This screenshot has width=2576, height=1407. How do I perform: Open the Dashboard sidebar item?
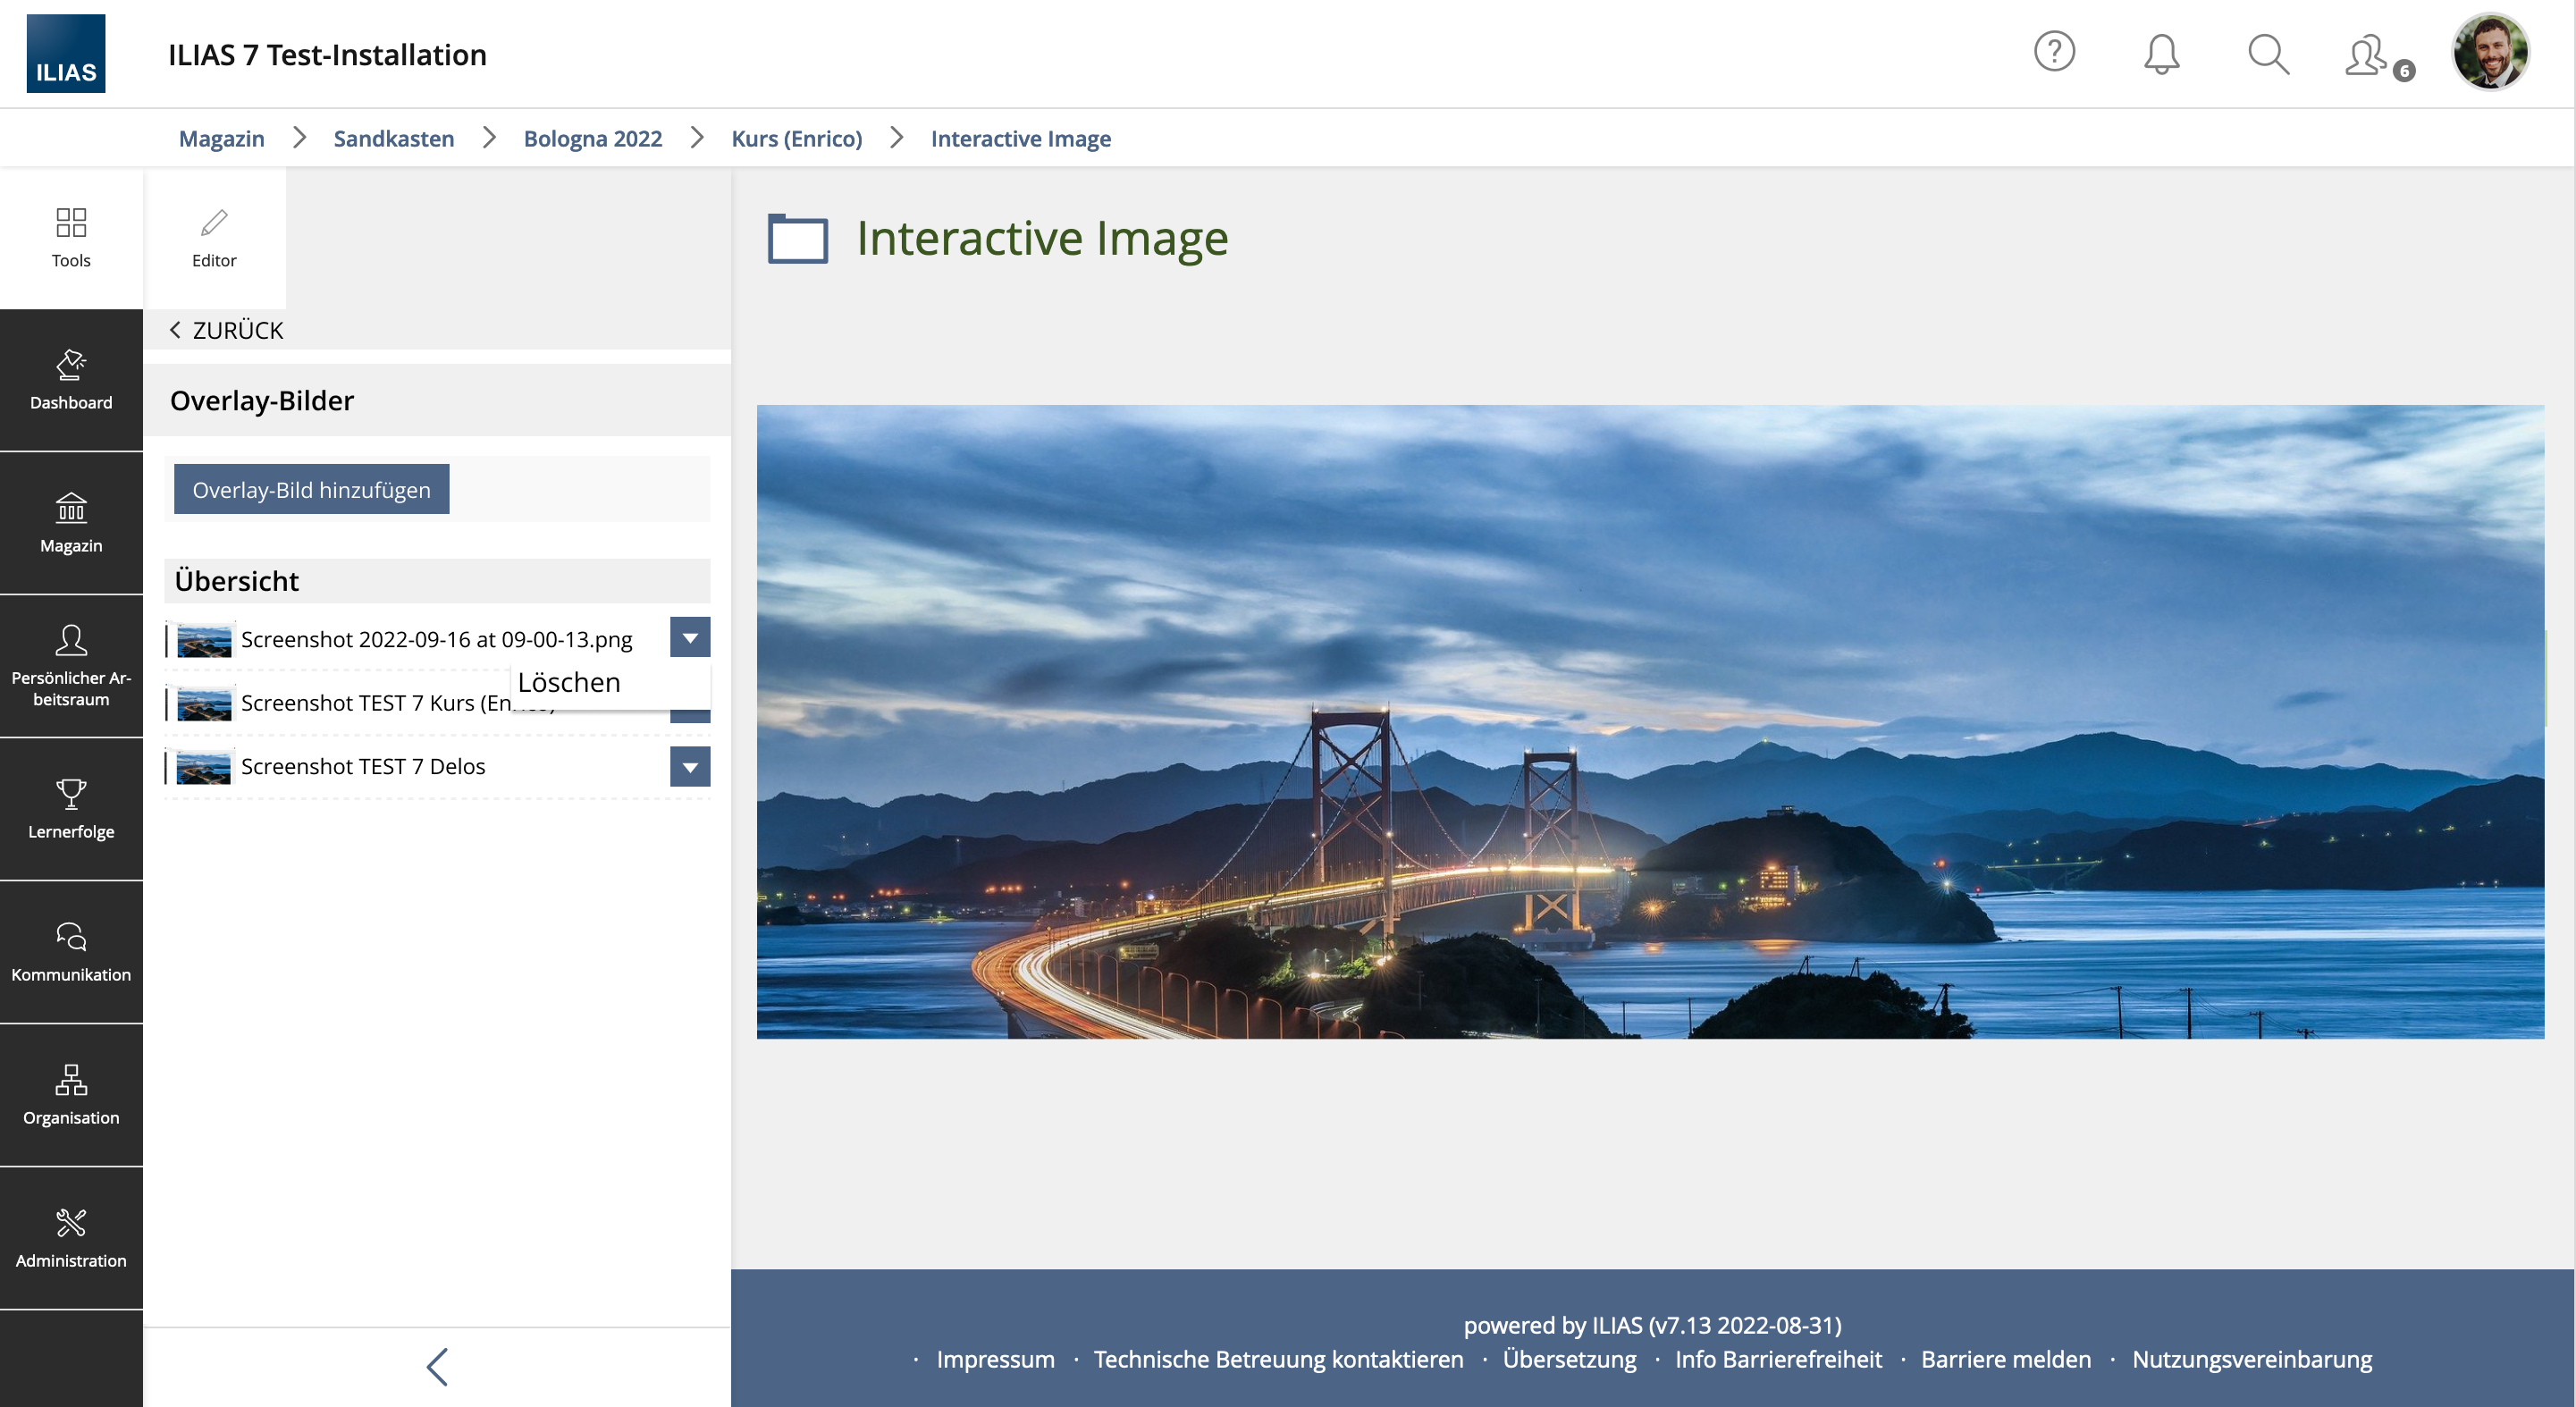71,380
